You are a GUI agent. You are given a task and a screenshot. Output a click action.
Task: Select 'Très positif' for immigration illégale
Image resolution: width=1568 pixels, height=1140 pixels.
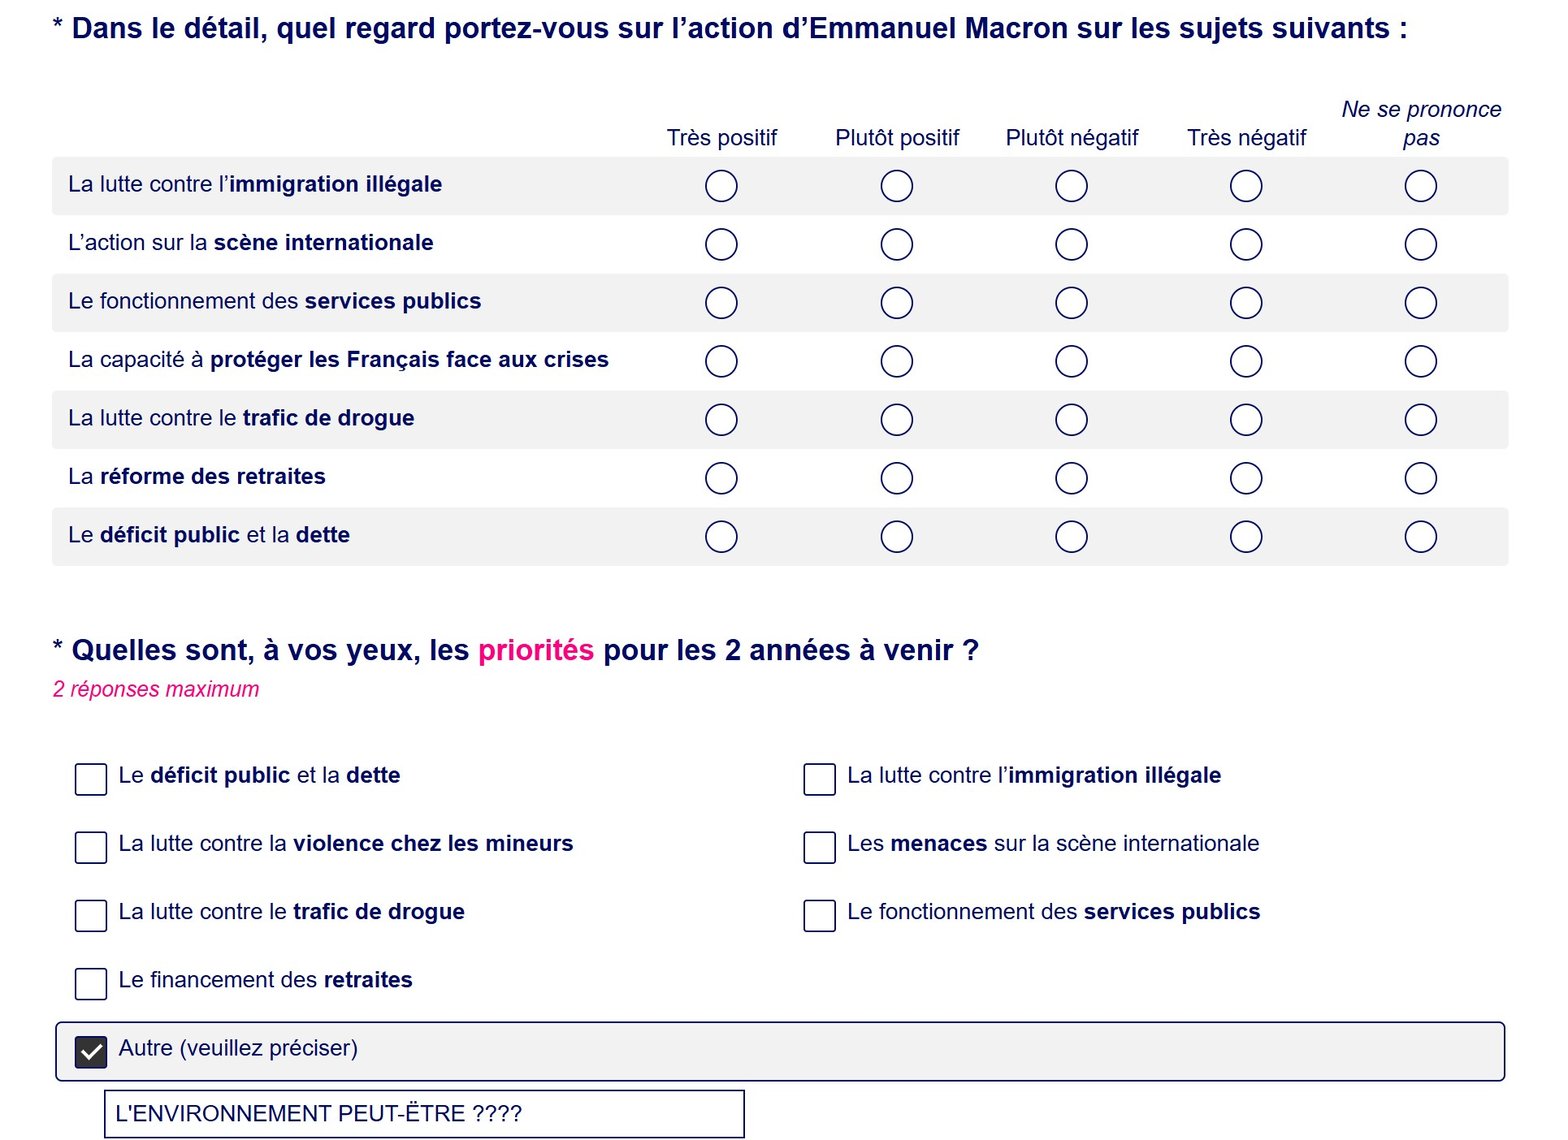point(721,186)
